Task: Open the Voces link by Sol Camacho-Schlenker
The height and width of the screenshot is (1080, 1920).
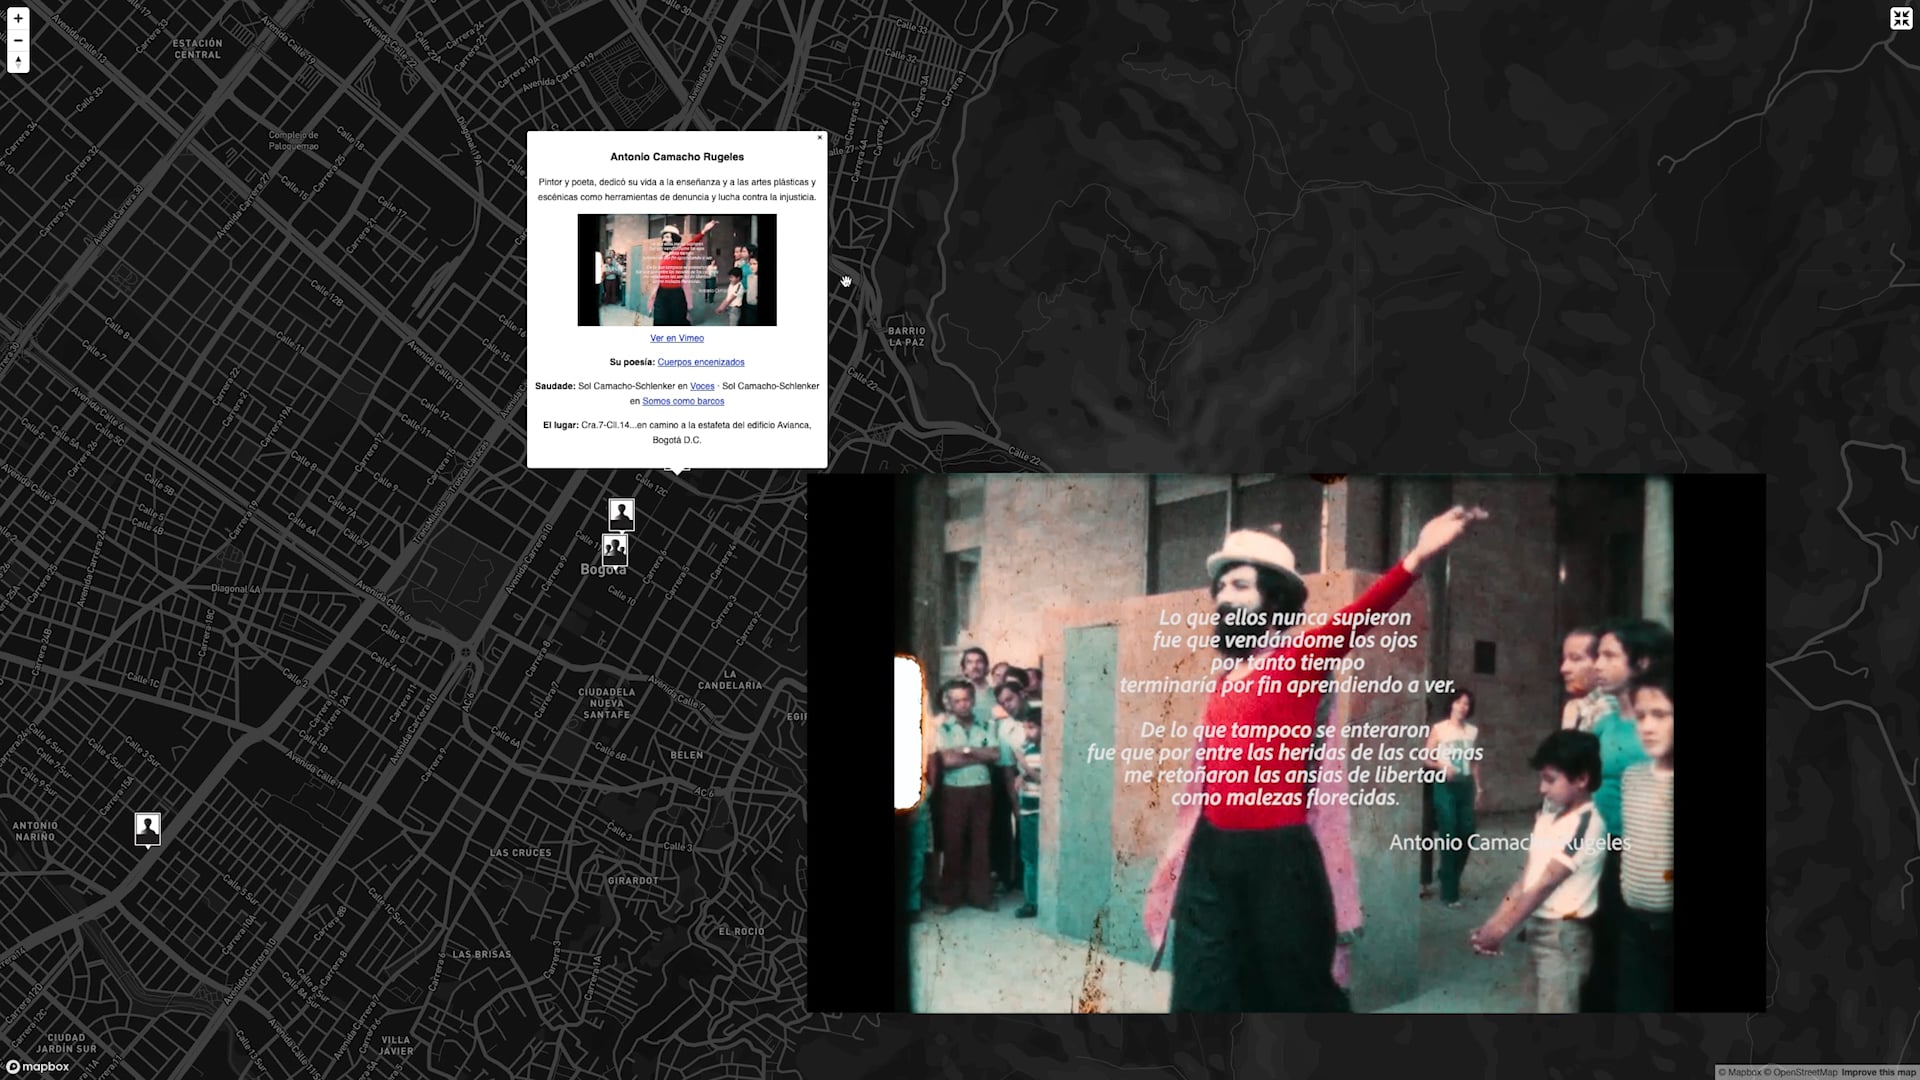Action: 702,386
